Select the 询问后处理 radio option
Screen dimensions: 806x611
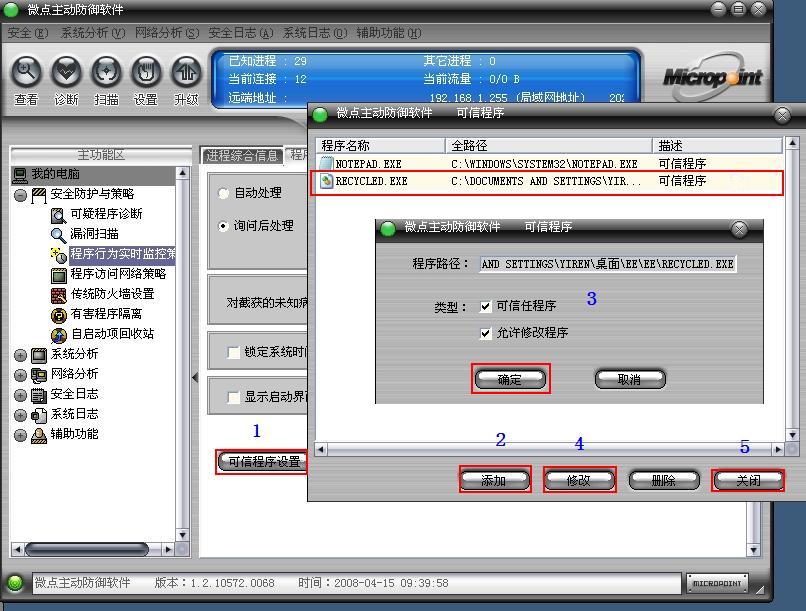[224, 226]
